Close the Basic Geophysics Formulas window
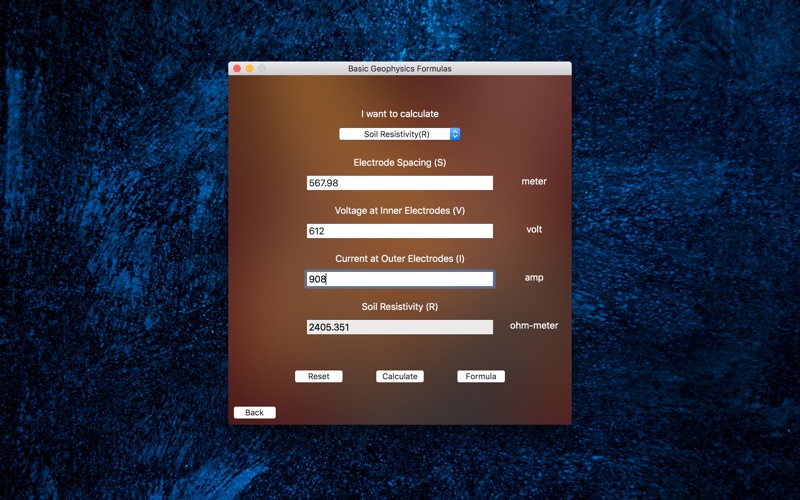Screen dimensions: 800x500 [237, 68]
